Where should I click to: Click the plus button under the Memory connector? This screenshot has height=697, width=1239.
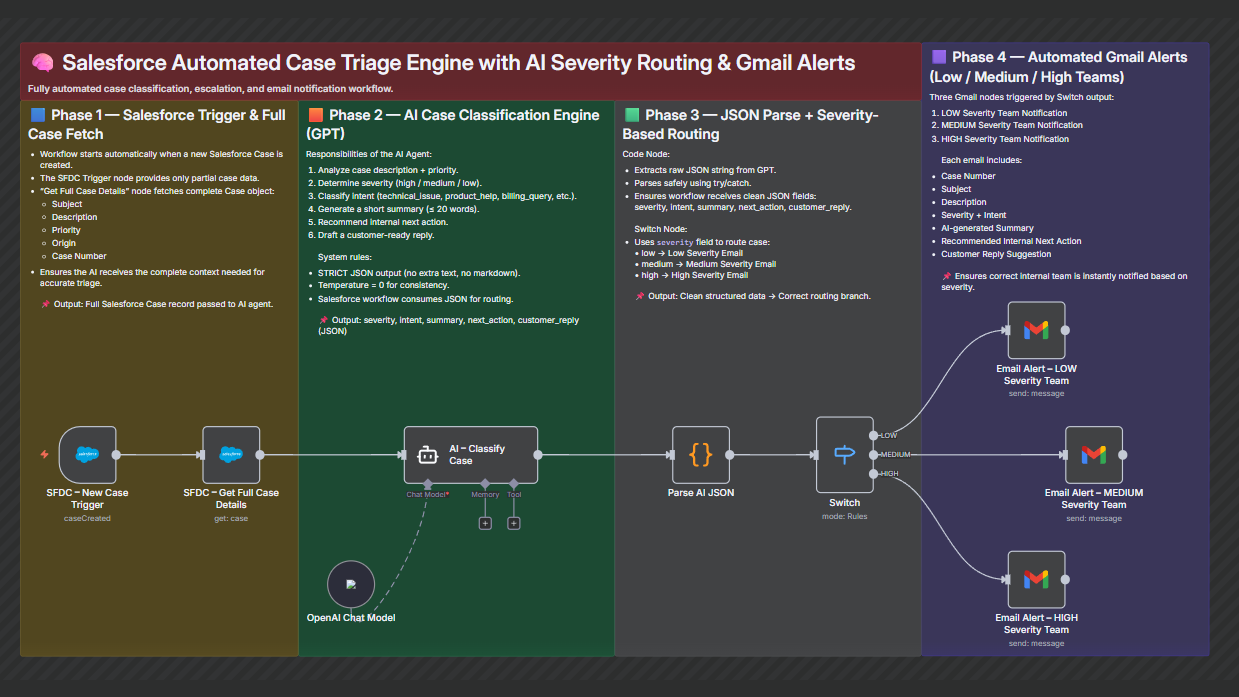tap(486, 522)
